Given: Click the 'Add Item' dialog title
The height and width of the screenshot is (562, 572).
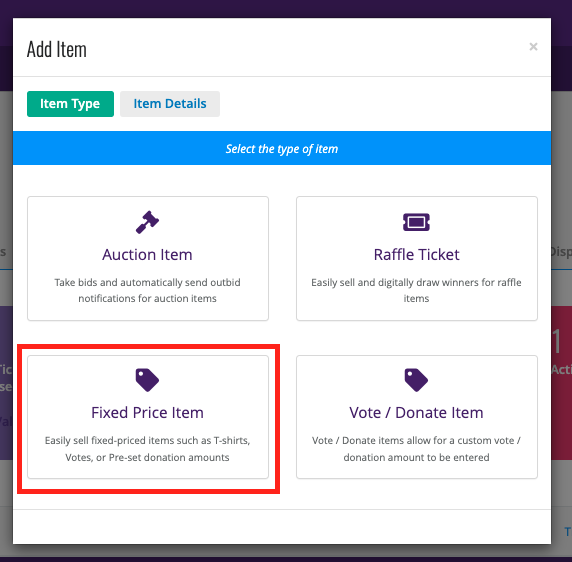Looking at the screenshot, I should point(57,50).
